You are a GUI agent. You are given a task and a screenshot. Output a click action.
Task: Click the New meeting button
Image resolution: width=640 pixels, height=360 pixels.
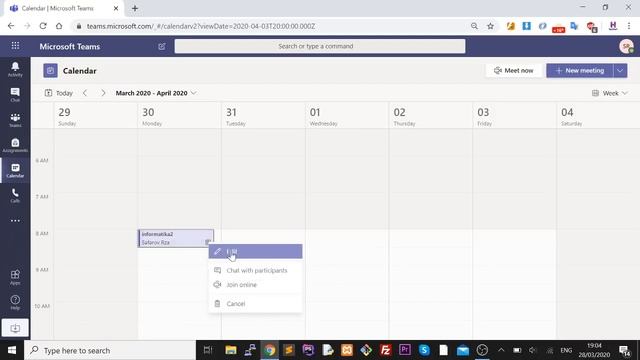580,71
